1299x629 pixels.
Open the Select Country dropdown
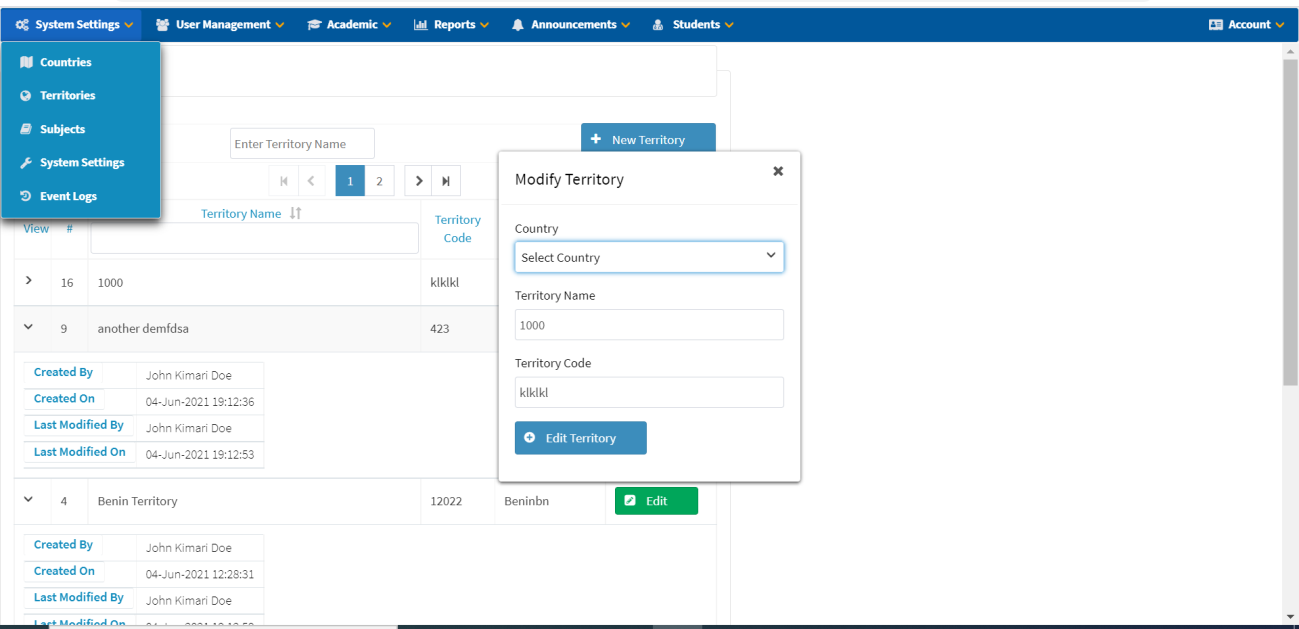648,257
